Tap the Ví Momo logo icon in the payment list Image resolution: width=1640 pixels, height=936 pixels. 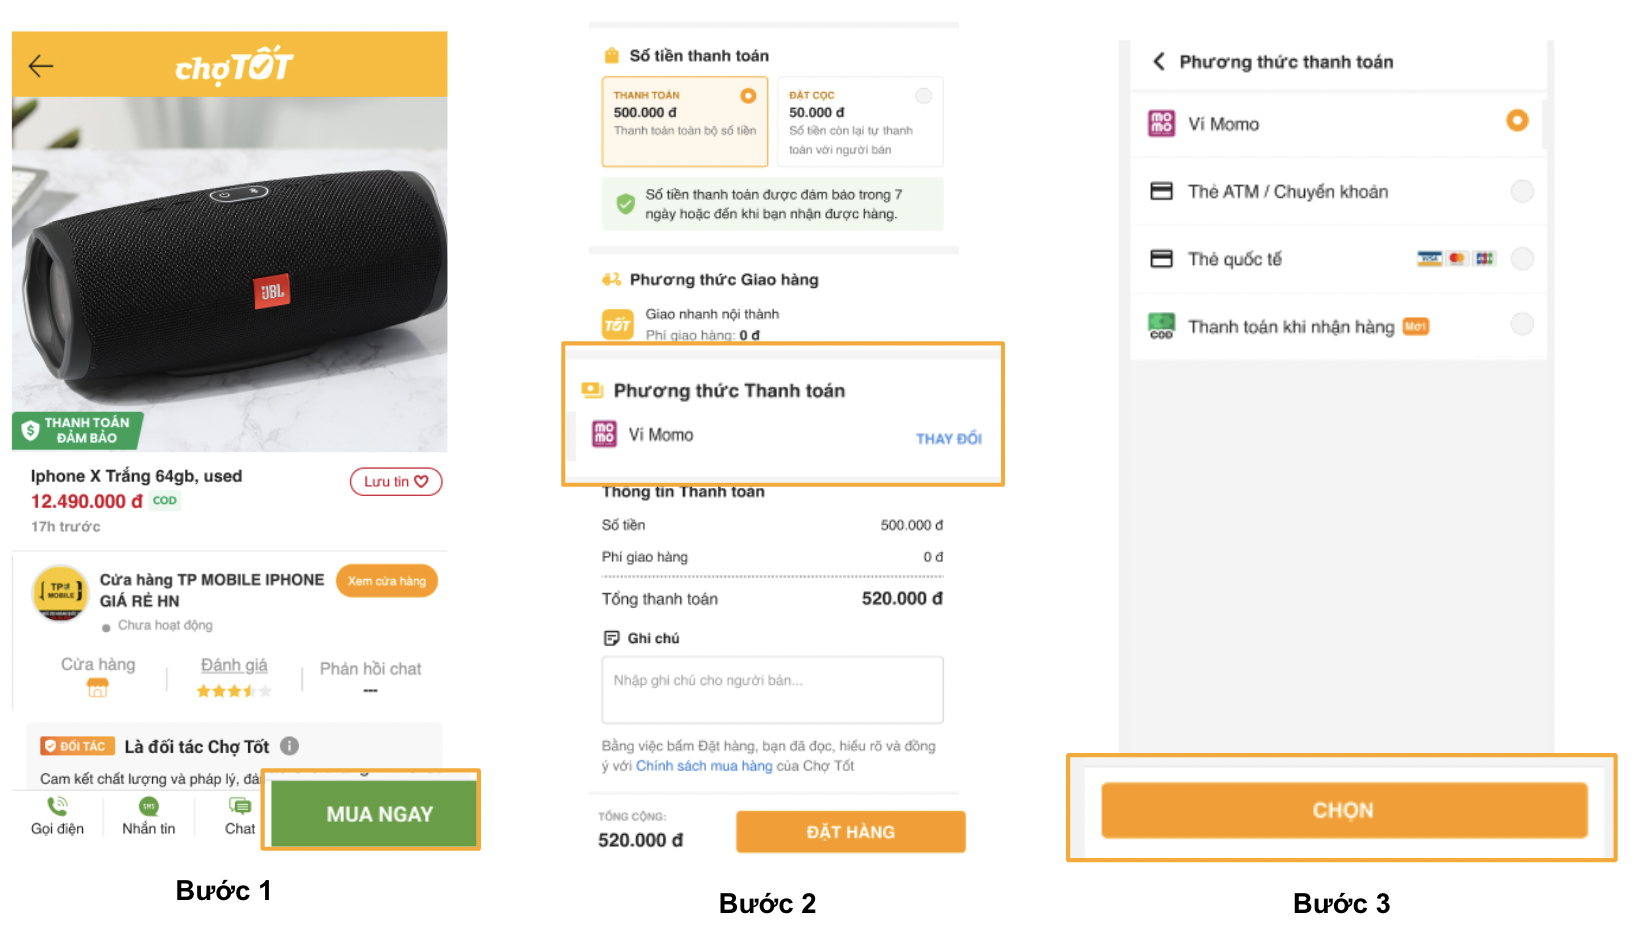1161,123
